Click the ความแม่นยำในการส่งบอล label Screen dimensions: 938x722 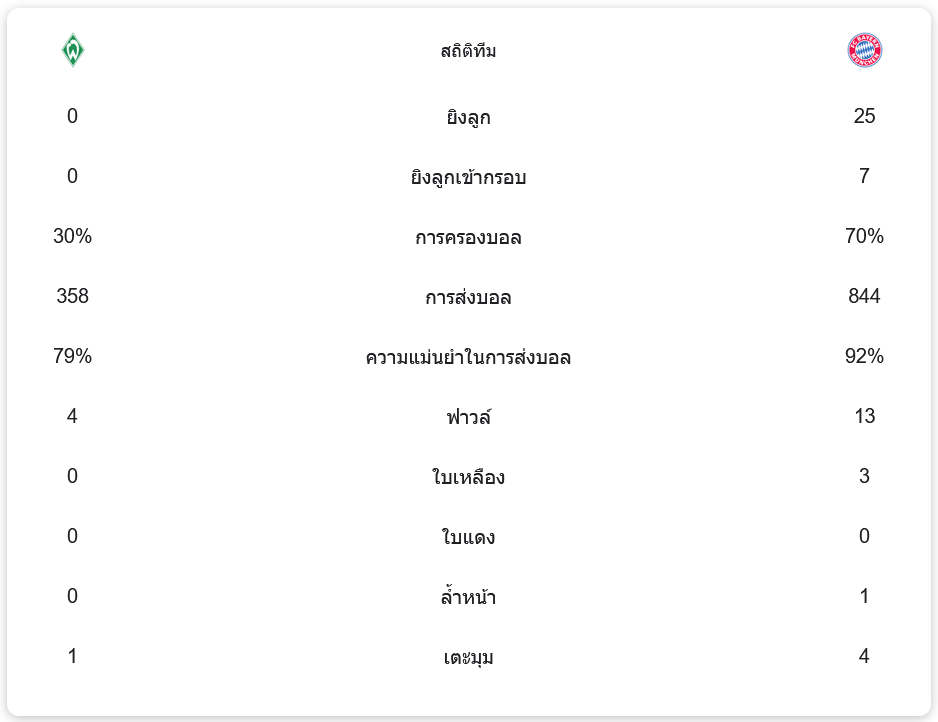[468, 357]
